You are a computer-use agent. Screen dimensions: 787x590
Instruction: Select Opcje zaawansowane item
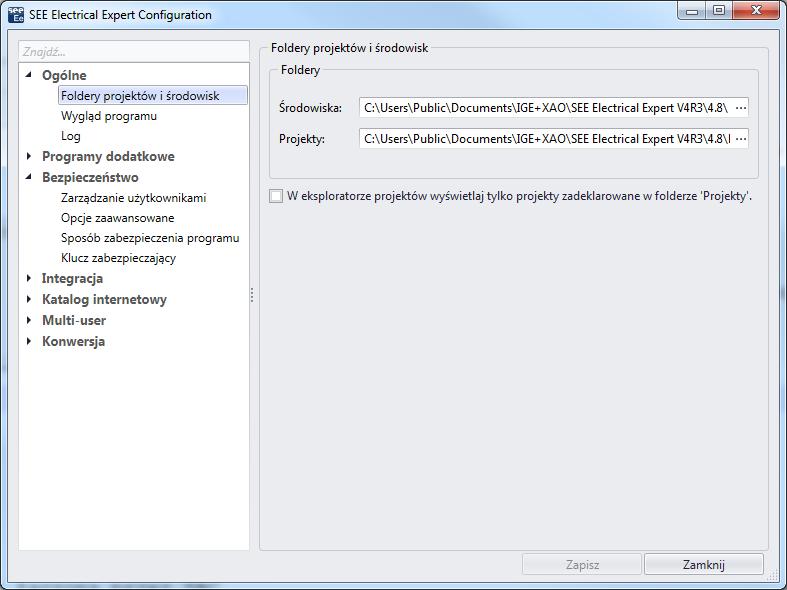[x=117, y=218]
